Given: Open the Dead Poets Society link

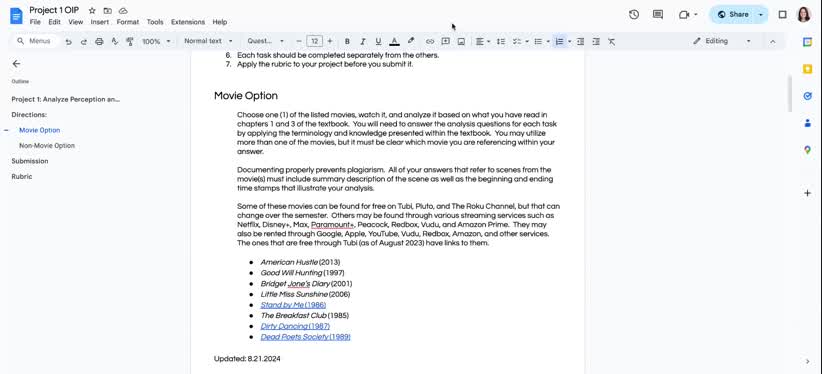Looking at the screenshot, I should (306, 337).
